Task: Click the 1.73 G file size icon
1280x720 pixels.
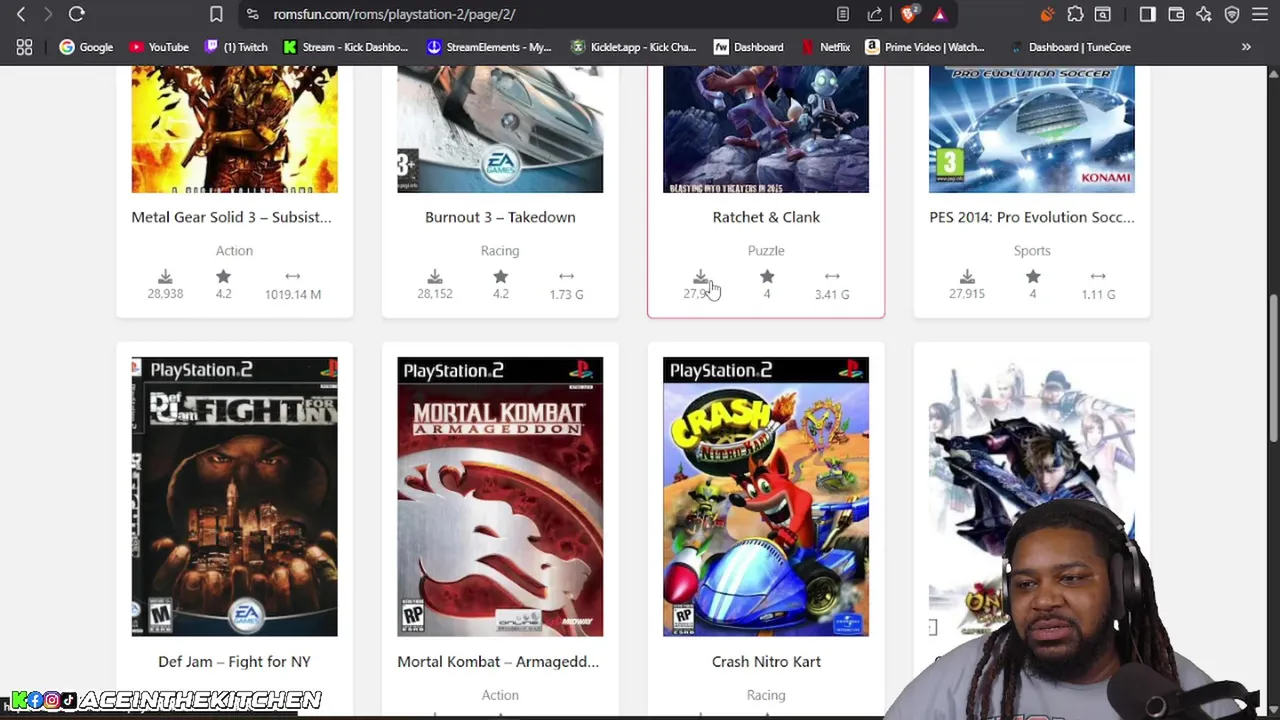Action: click(566, 276)
